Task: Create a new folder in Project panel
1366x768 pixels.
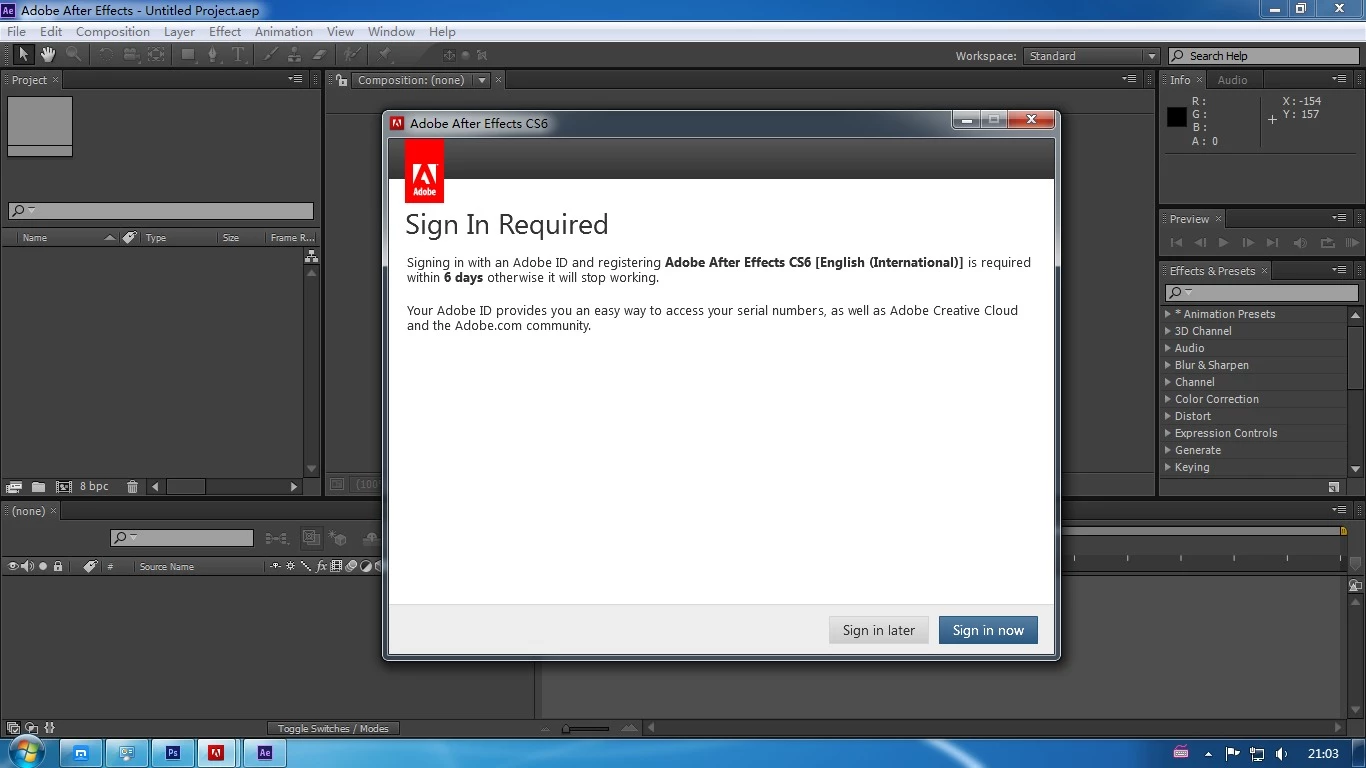Action: (38, 487)
